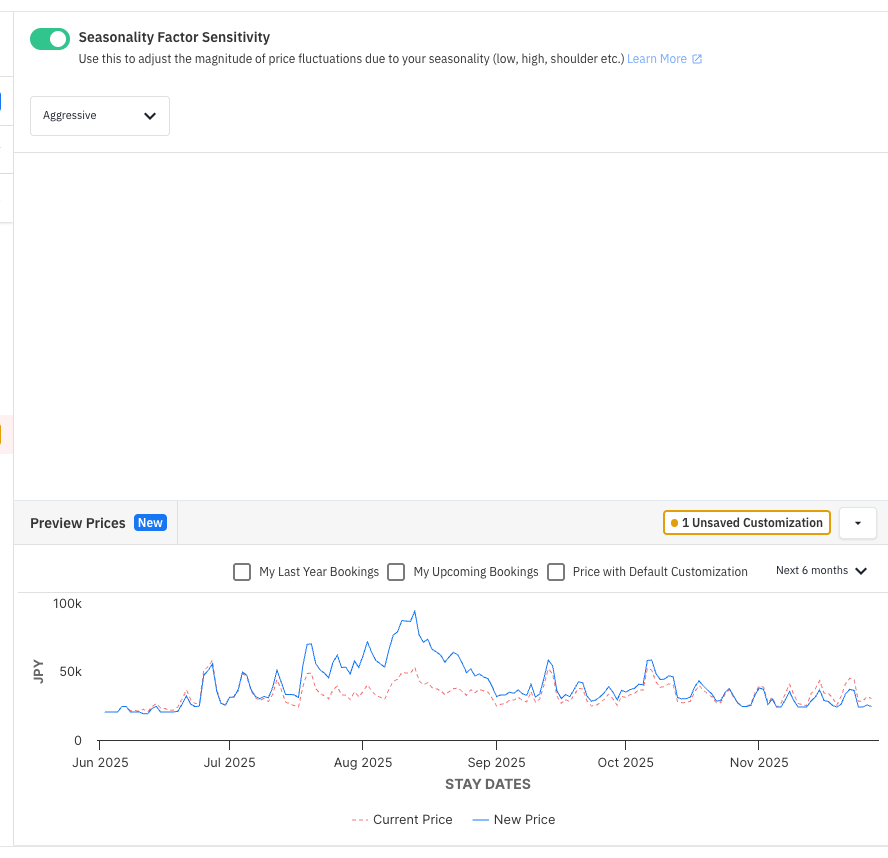This screenshot has width=888, height=858.
Task: Open the caret menu beside Unsaved Customization
Action: pyautogui.click(x=857, y=523)
